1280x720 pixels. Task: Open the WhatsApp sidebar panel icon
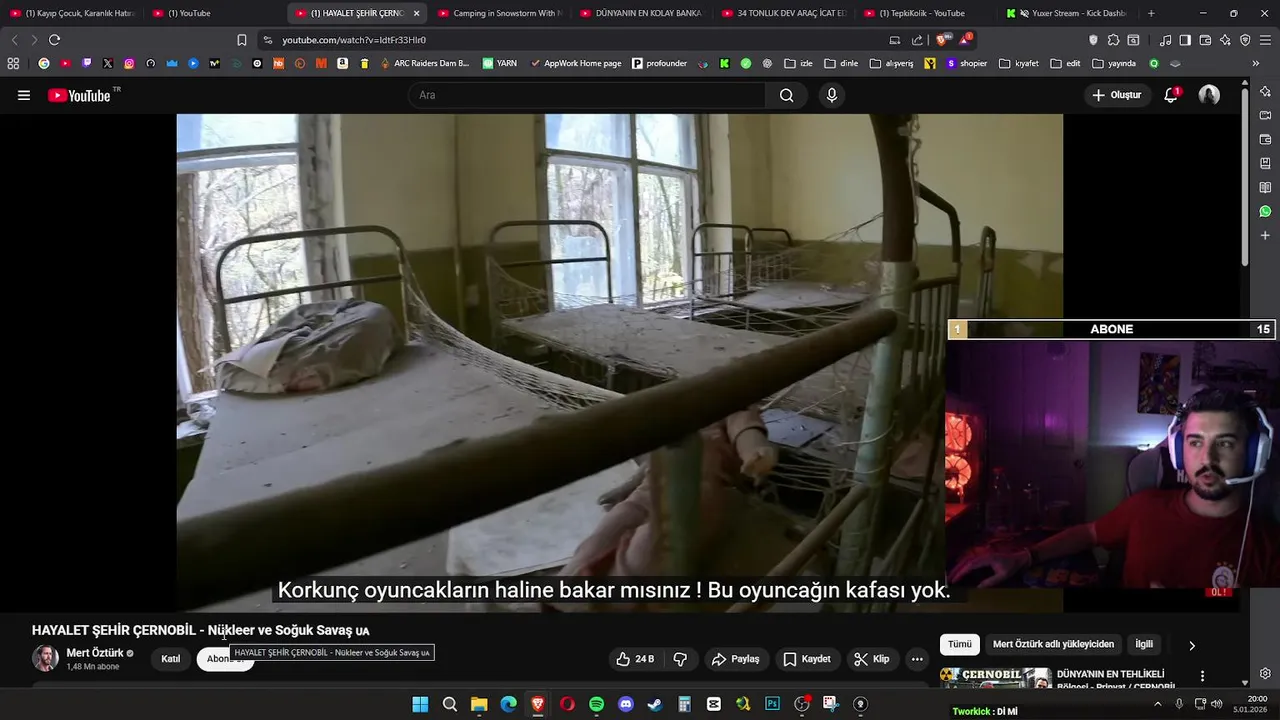click(x=1265, y=211)
